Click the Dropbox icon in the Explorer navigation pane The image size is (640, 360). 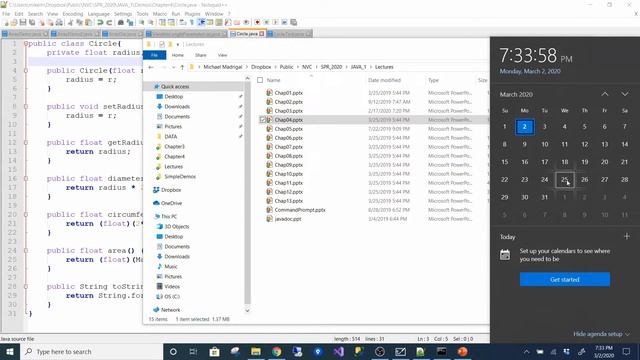156,190
